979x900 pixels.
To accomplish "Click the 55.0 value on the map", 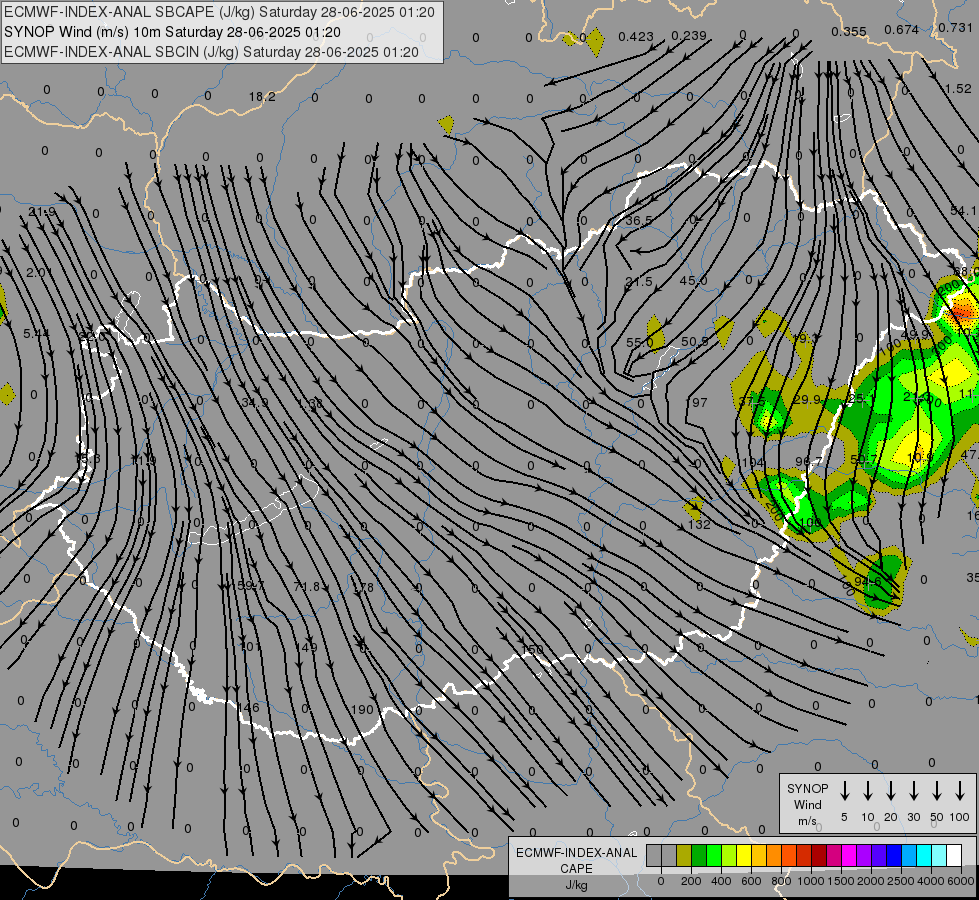I will click(x=639, y=342).
